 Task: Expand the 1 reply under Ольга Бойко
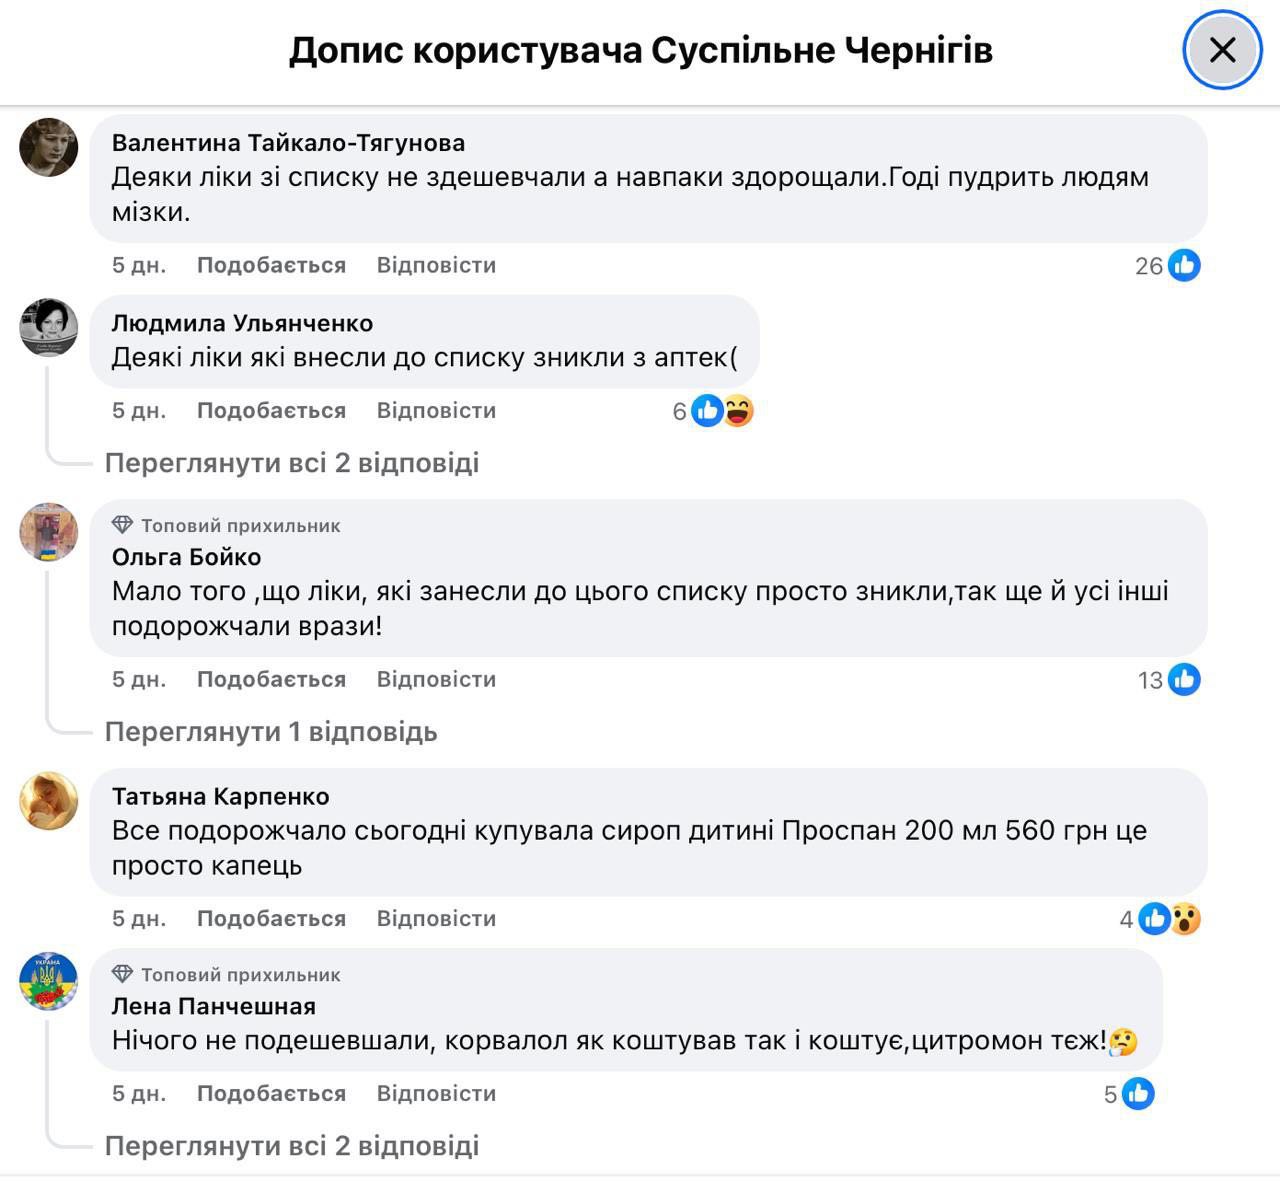click(x=271, y=732)
